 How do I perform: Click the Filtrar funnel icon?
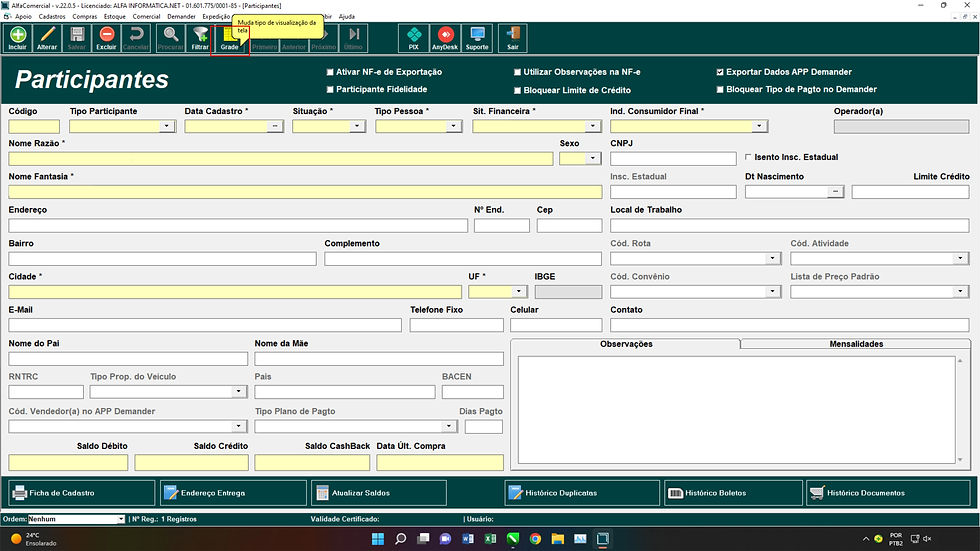(200, 38)
